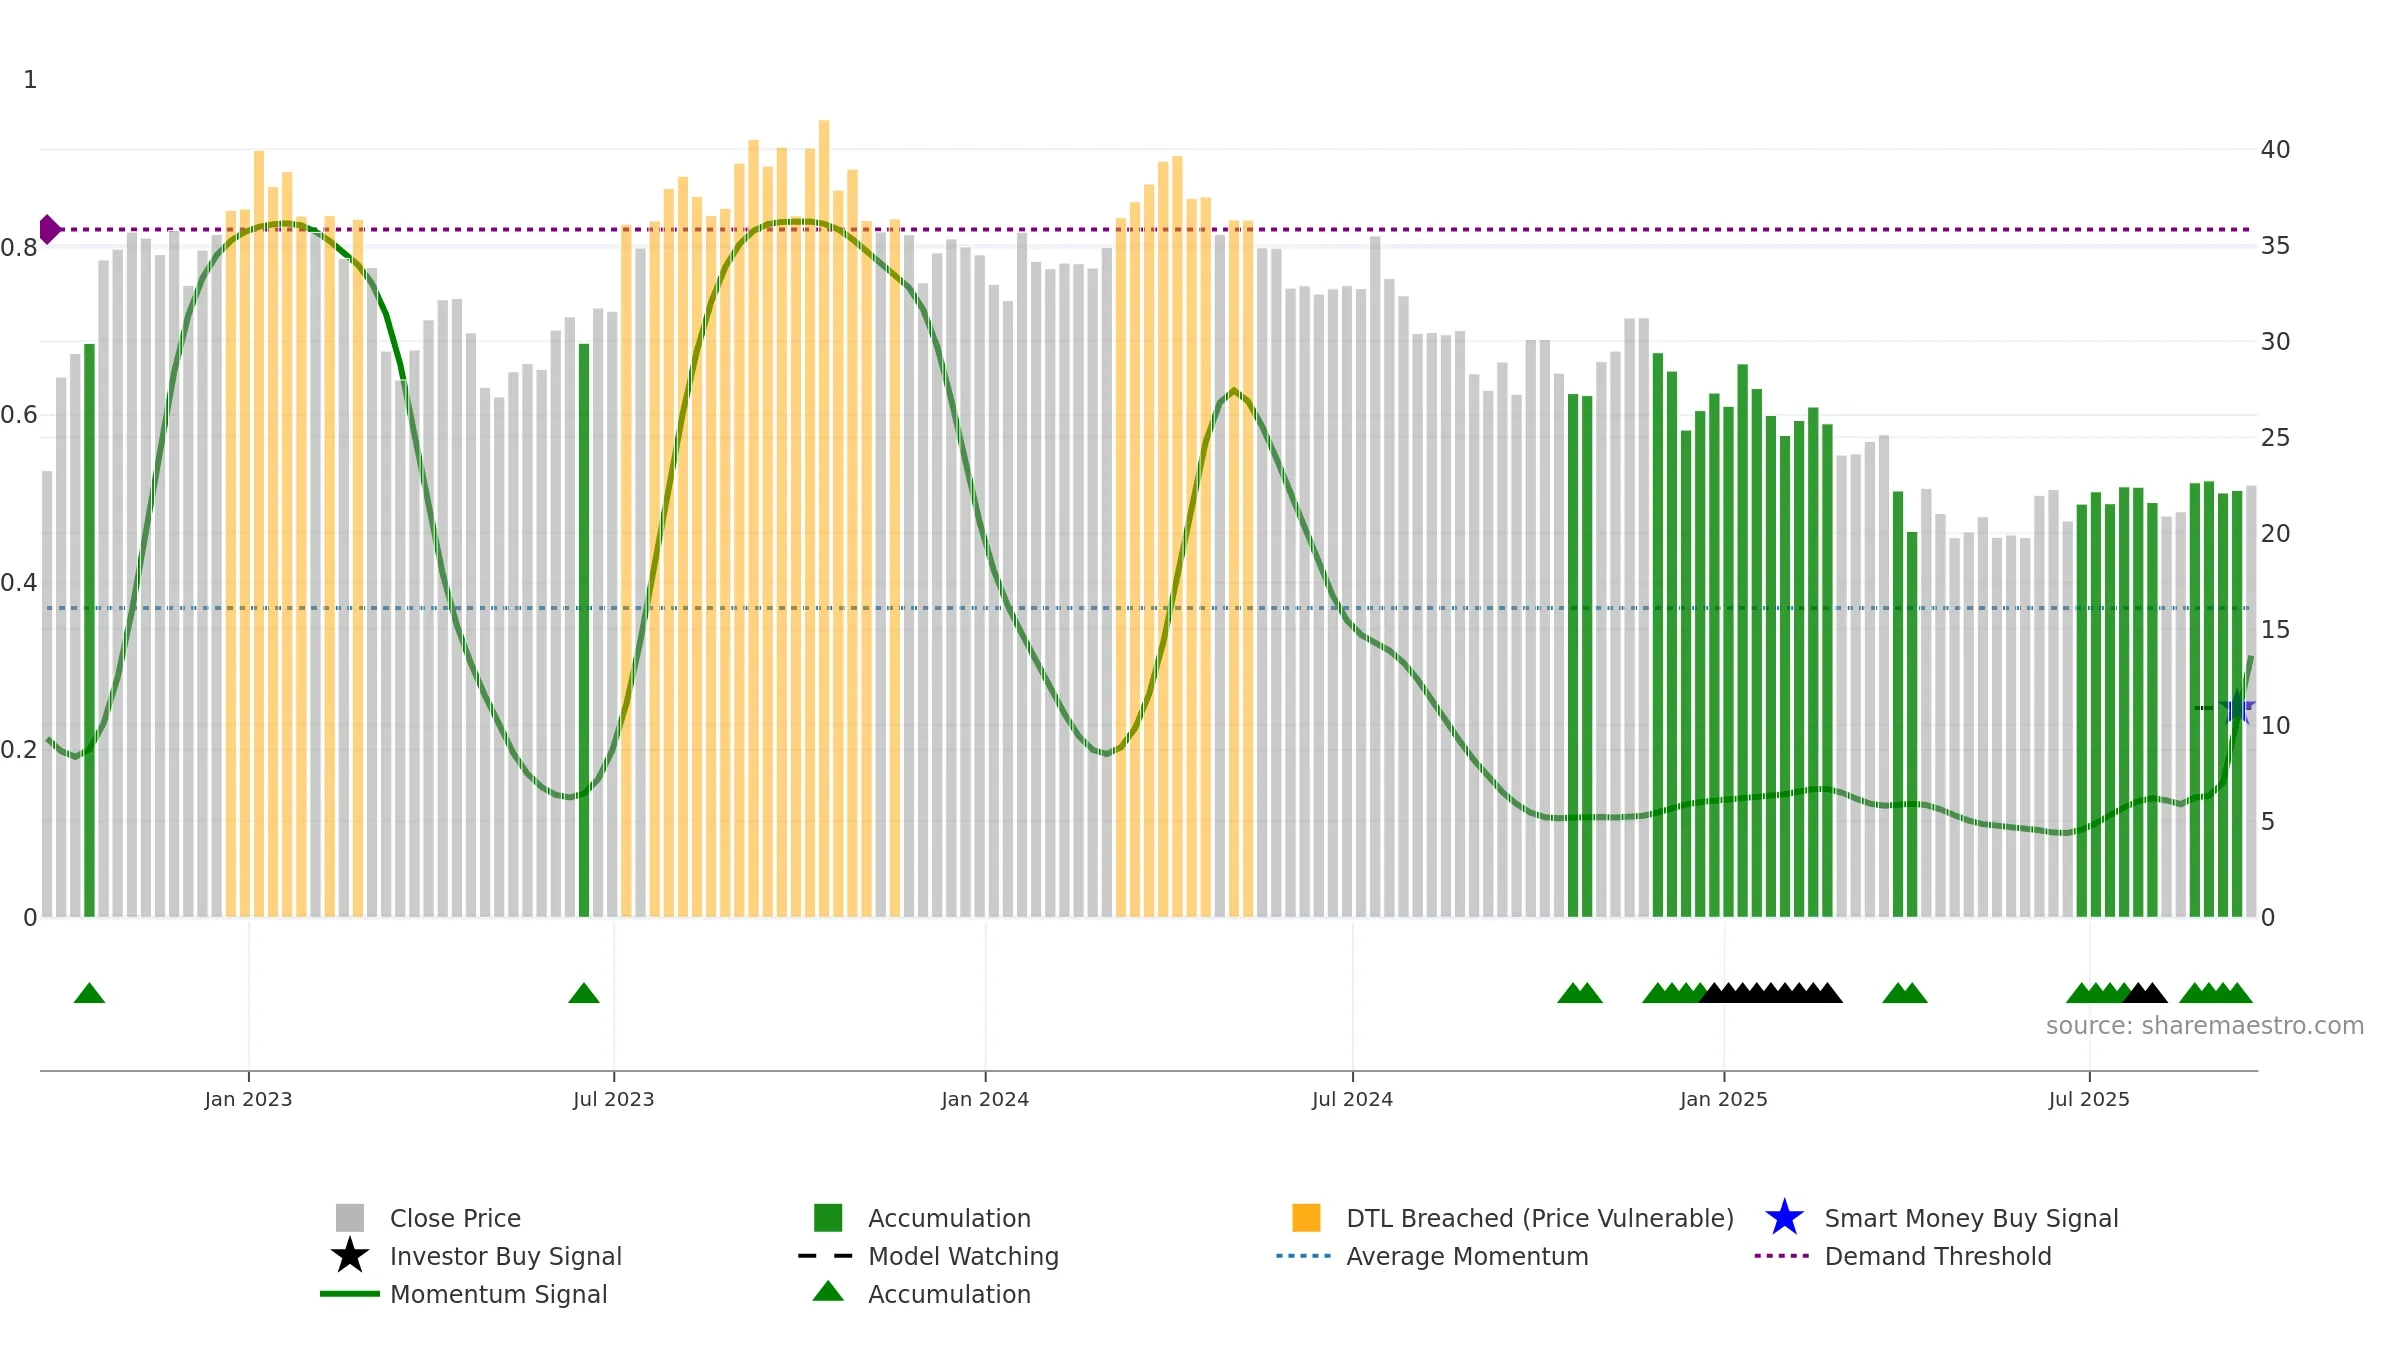Image resolution: width=2400 pixels, height=1350 pixels.
Task: Click green accumulation triangle just before Jul 2023
Action: (584, 993)
